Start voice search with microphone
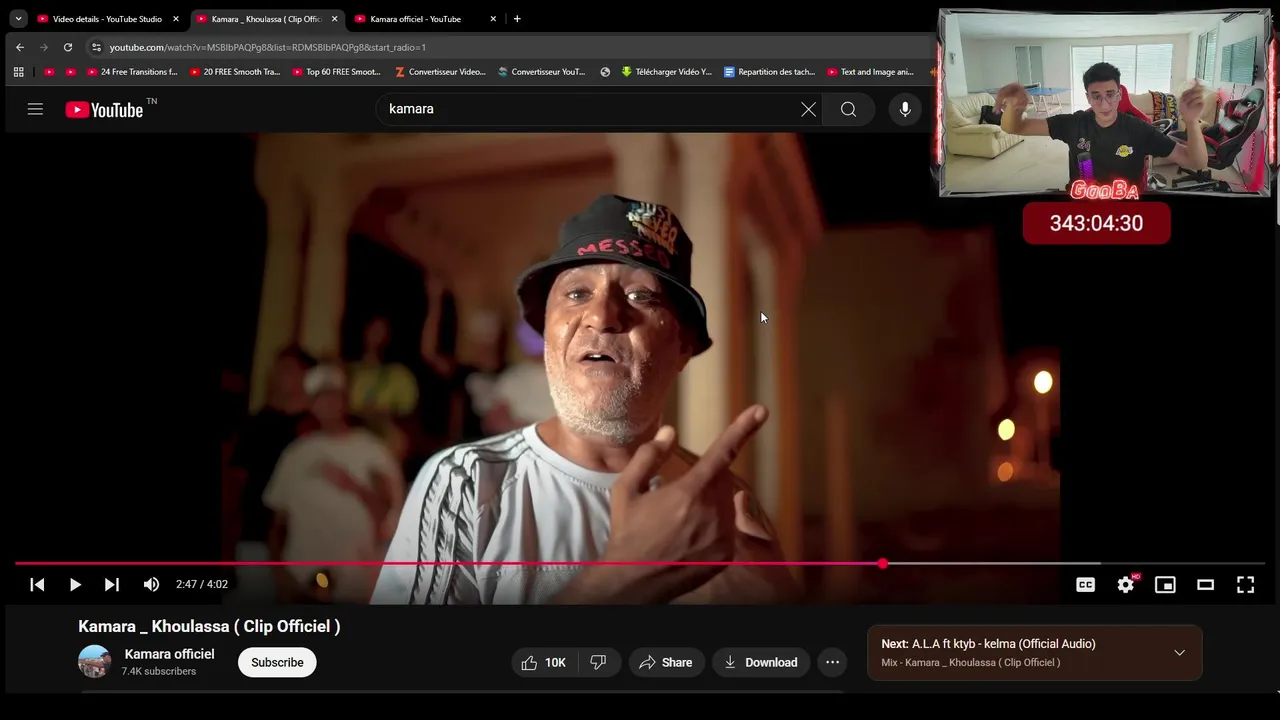This screenshot has height=720, width=1280. point(905,109)
